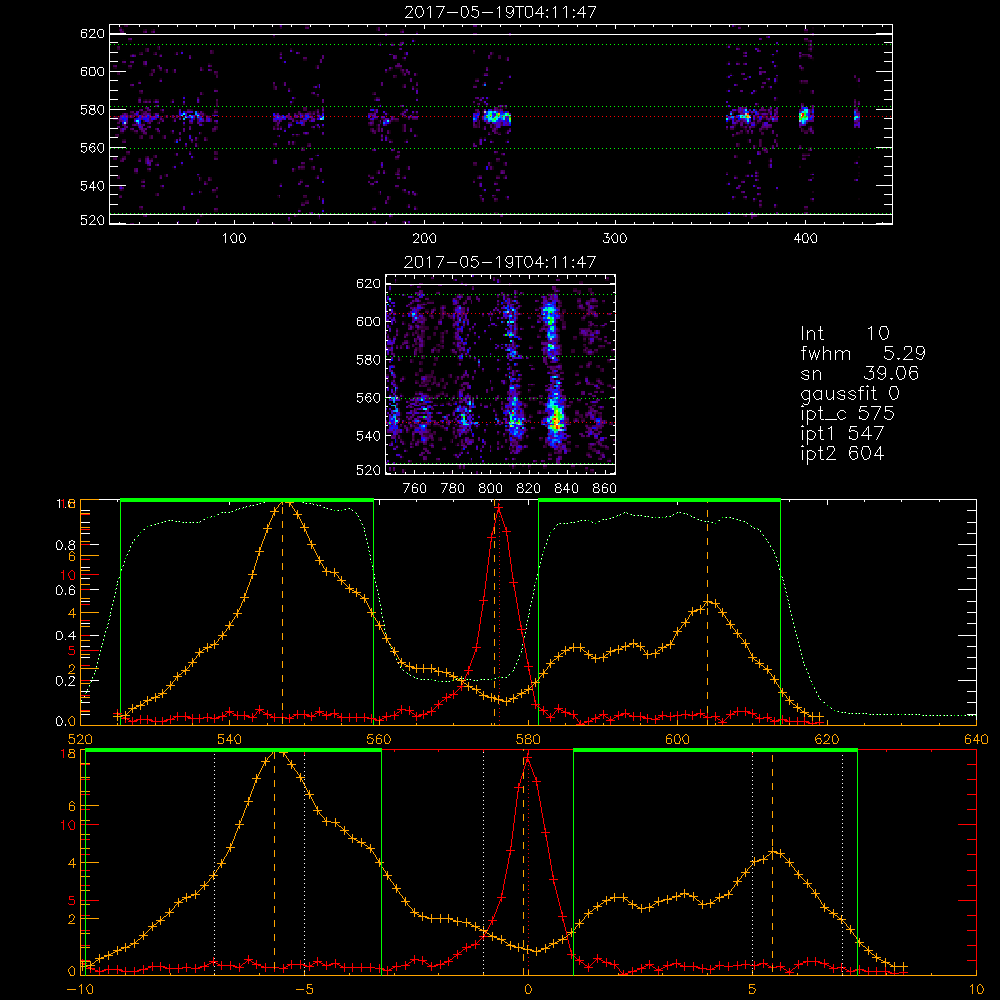This screenshot has width=1000, height=1000.
Task: Select the 'ipt1 547' readout text
Action: (x=842, y=434)
